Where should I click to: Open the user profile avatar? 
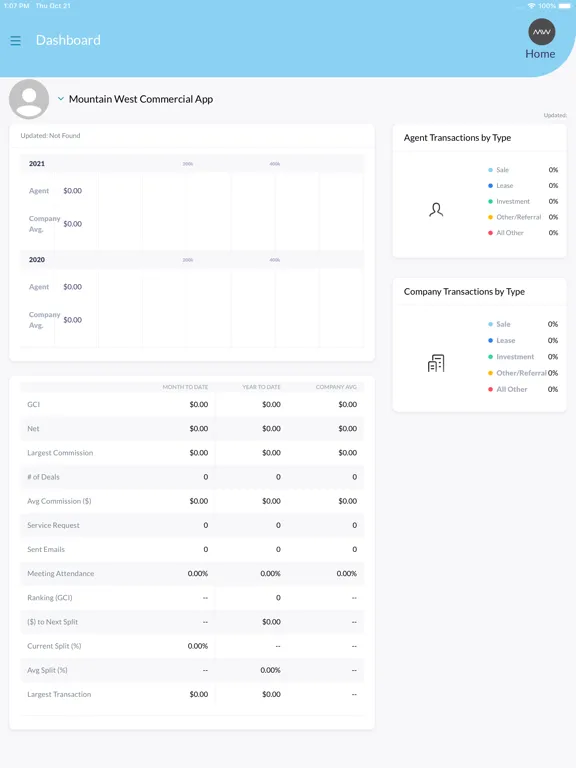point(29,99)
